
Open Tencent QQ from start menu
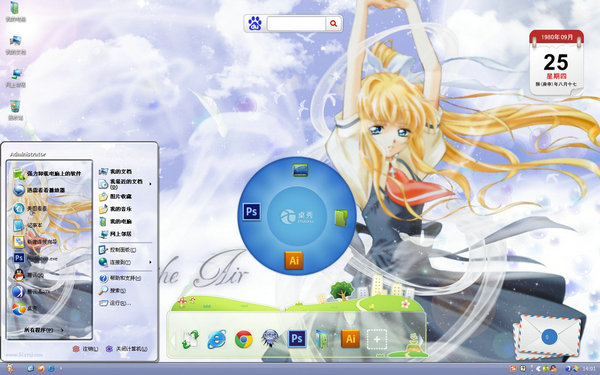[x=29, y=275]
